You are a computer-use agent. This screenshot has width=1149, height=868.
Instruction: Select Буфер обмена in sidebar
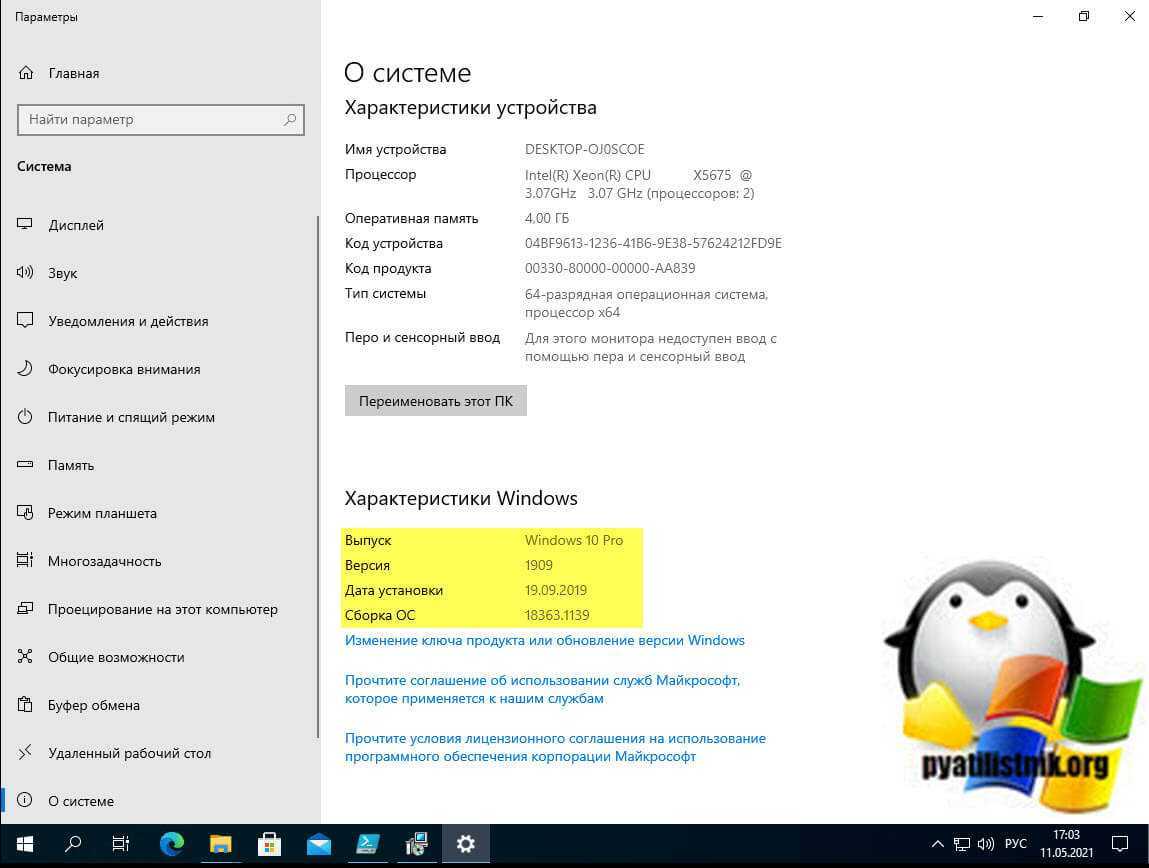tap(93, 705)
